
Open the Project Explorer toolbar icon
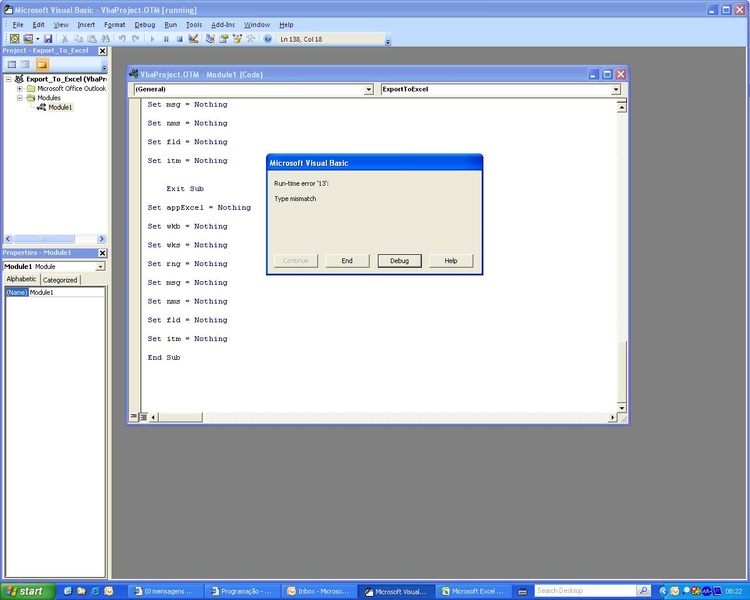[210, 39]
